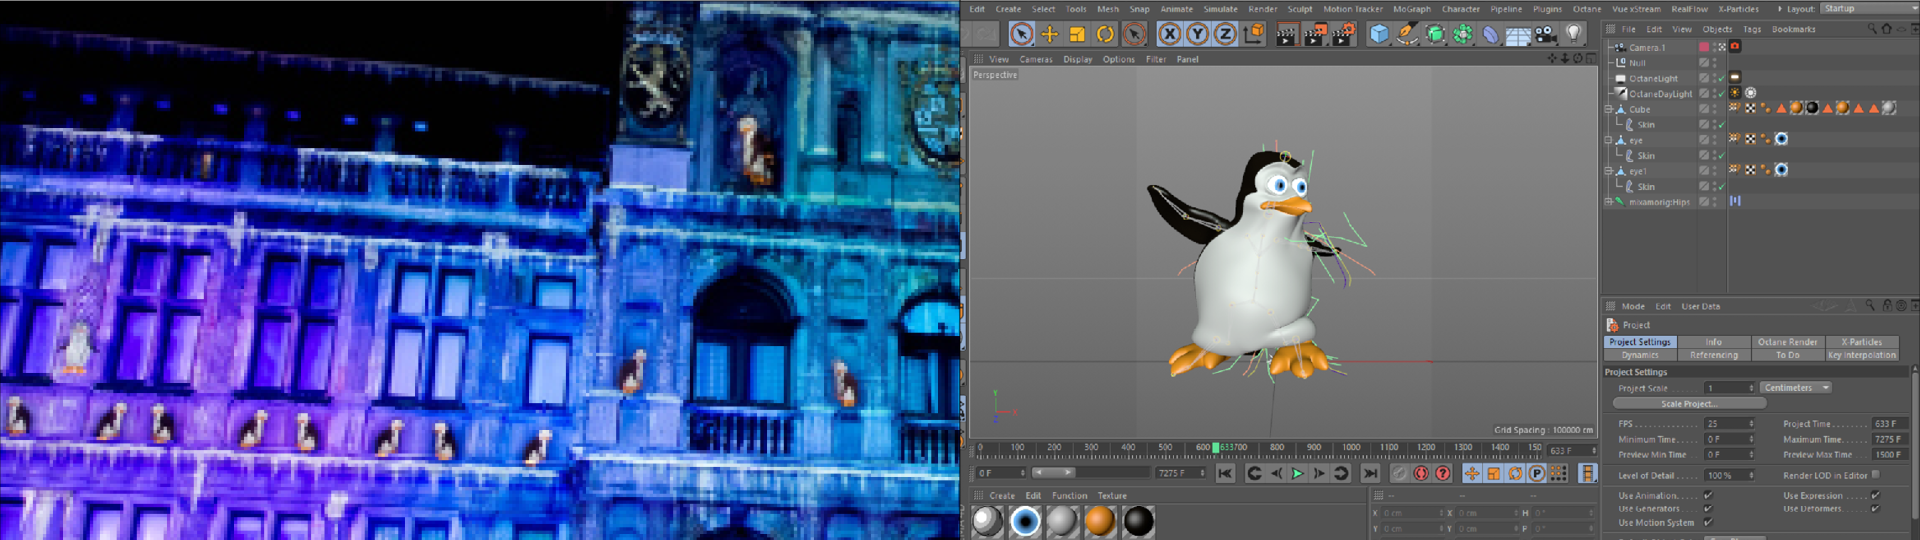This screenshot has height=540, width=1920.
Task: Click the Camera object icon in toolbar
Action: [1546, 35]
